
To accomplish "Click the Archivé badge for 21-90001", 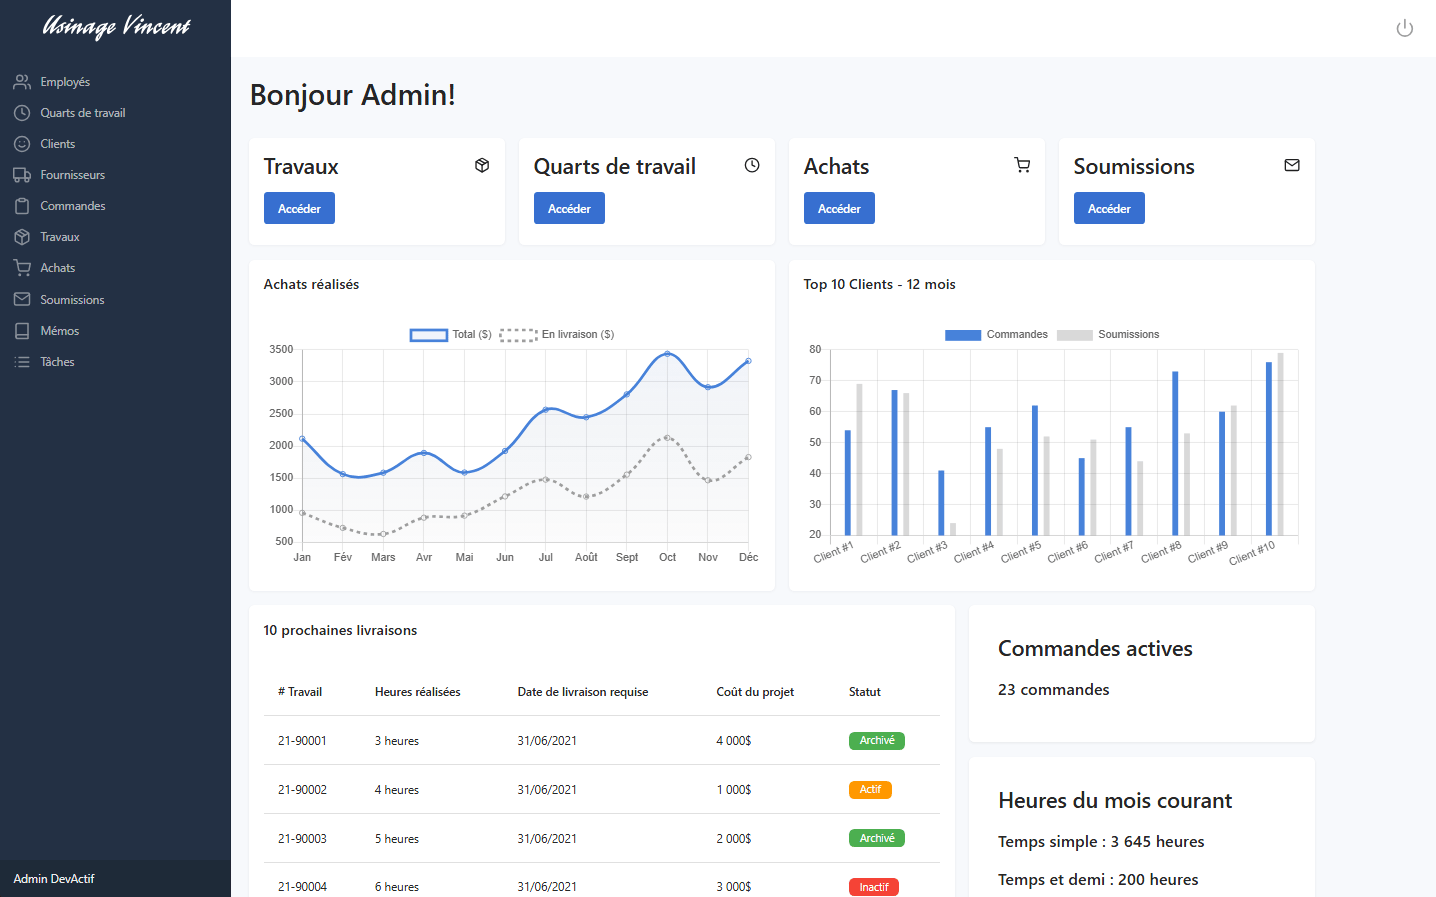I will [877, 741].
